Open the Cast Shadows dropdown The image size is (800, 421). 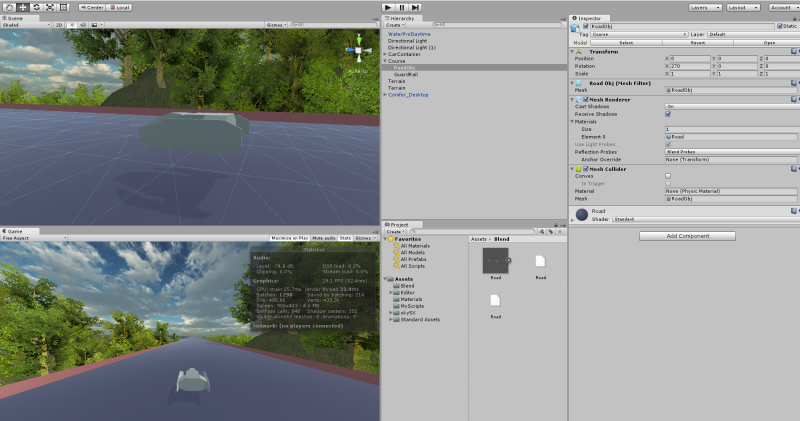point(732,106)
